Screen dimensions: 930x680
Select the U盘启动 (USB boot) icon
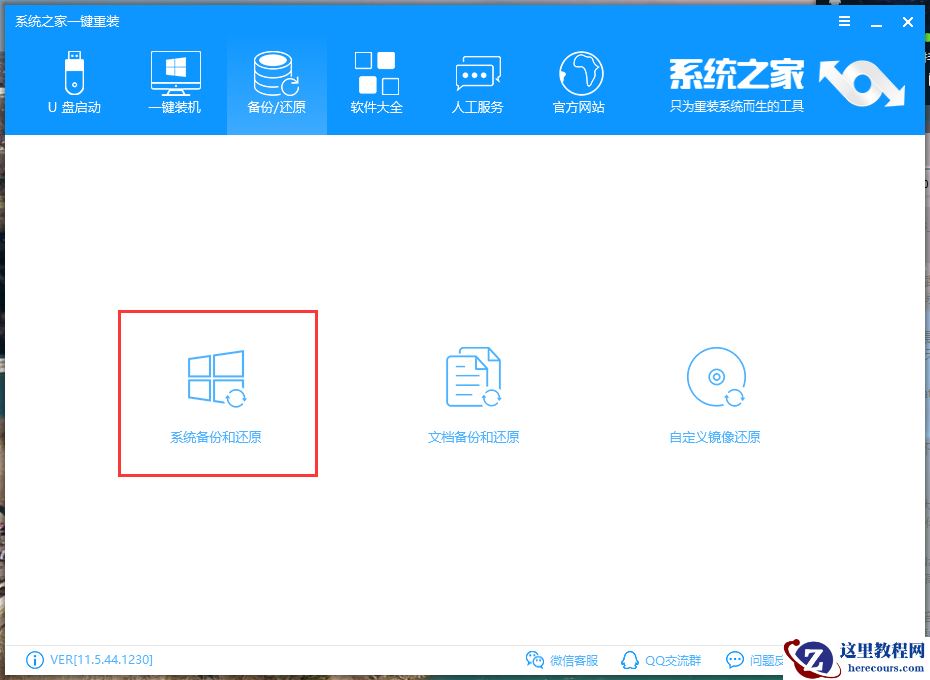(73, 80)
